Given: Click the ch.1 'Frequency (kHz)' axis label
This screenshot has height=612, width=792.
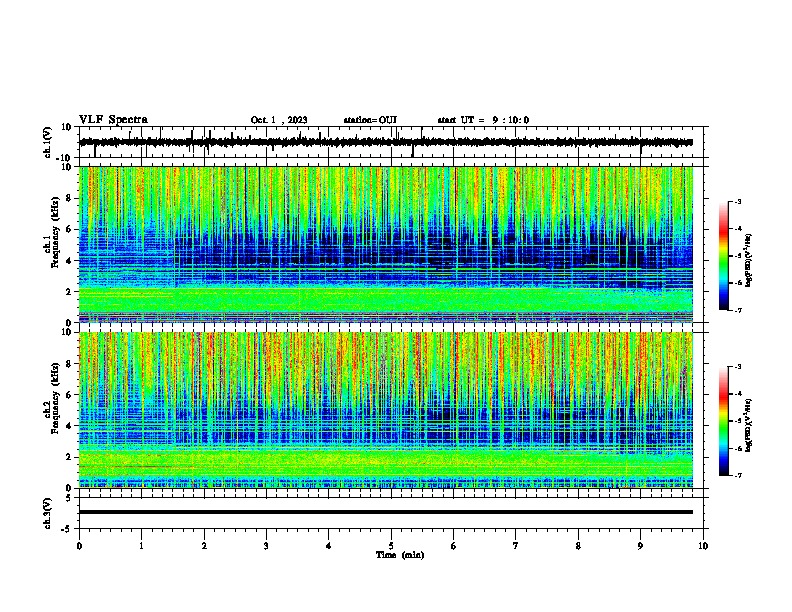Looking at the screenshot, I should 55,232.
